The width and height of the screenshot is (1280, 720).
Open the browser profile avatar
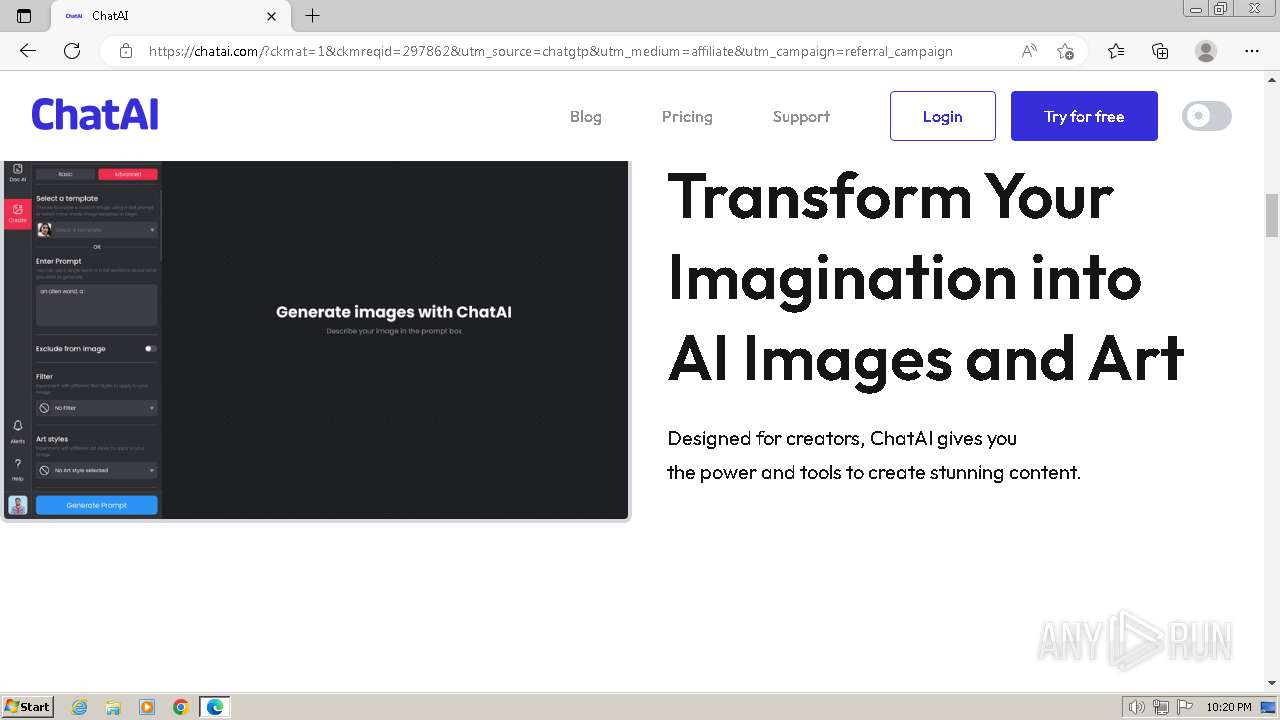(x=1206, y=51)
